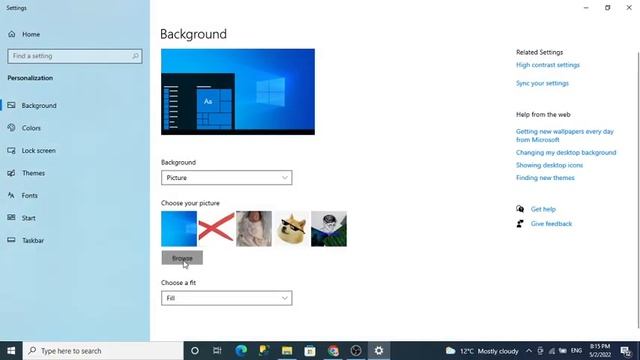
Task: Launch Microsoft Edge from taskbar
Action: click(x=241, y=351)
